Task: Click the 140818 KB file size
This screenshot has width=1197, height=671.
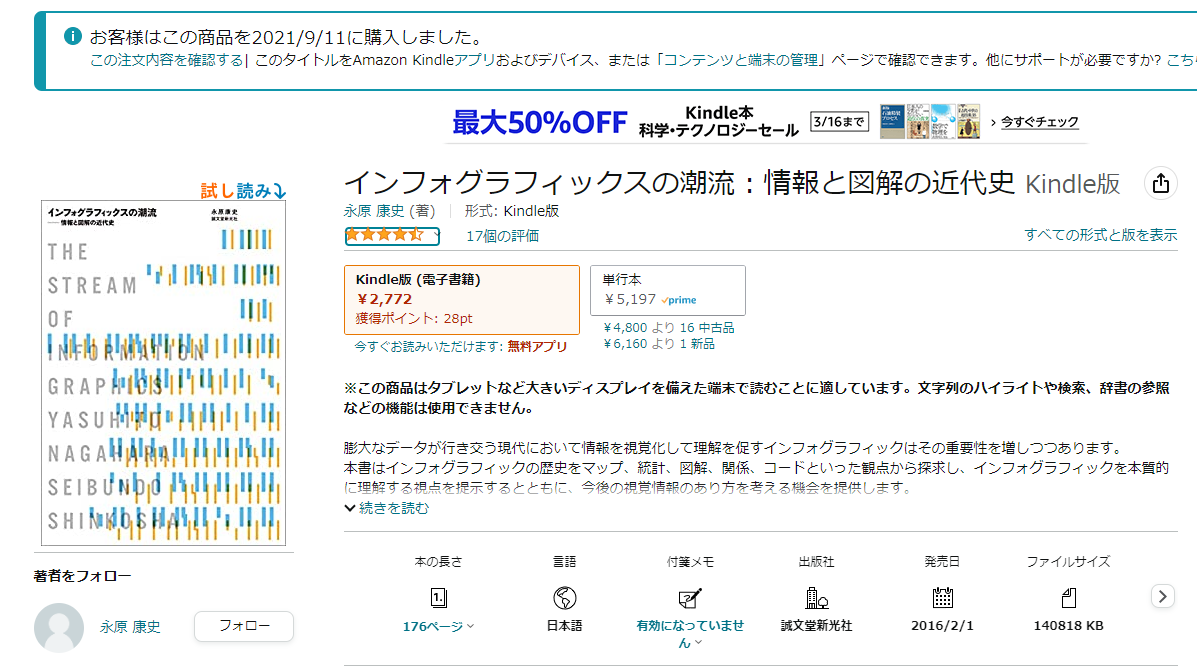Action: pos(1068,626)
